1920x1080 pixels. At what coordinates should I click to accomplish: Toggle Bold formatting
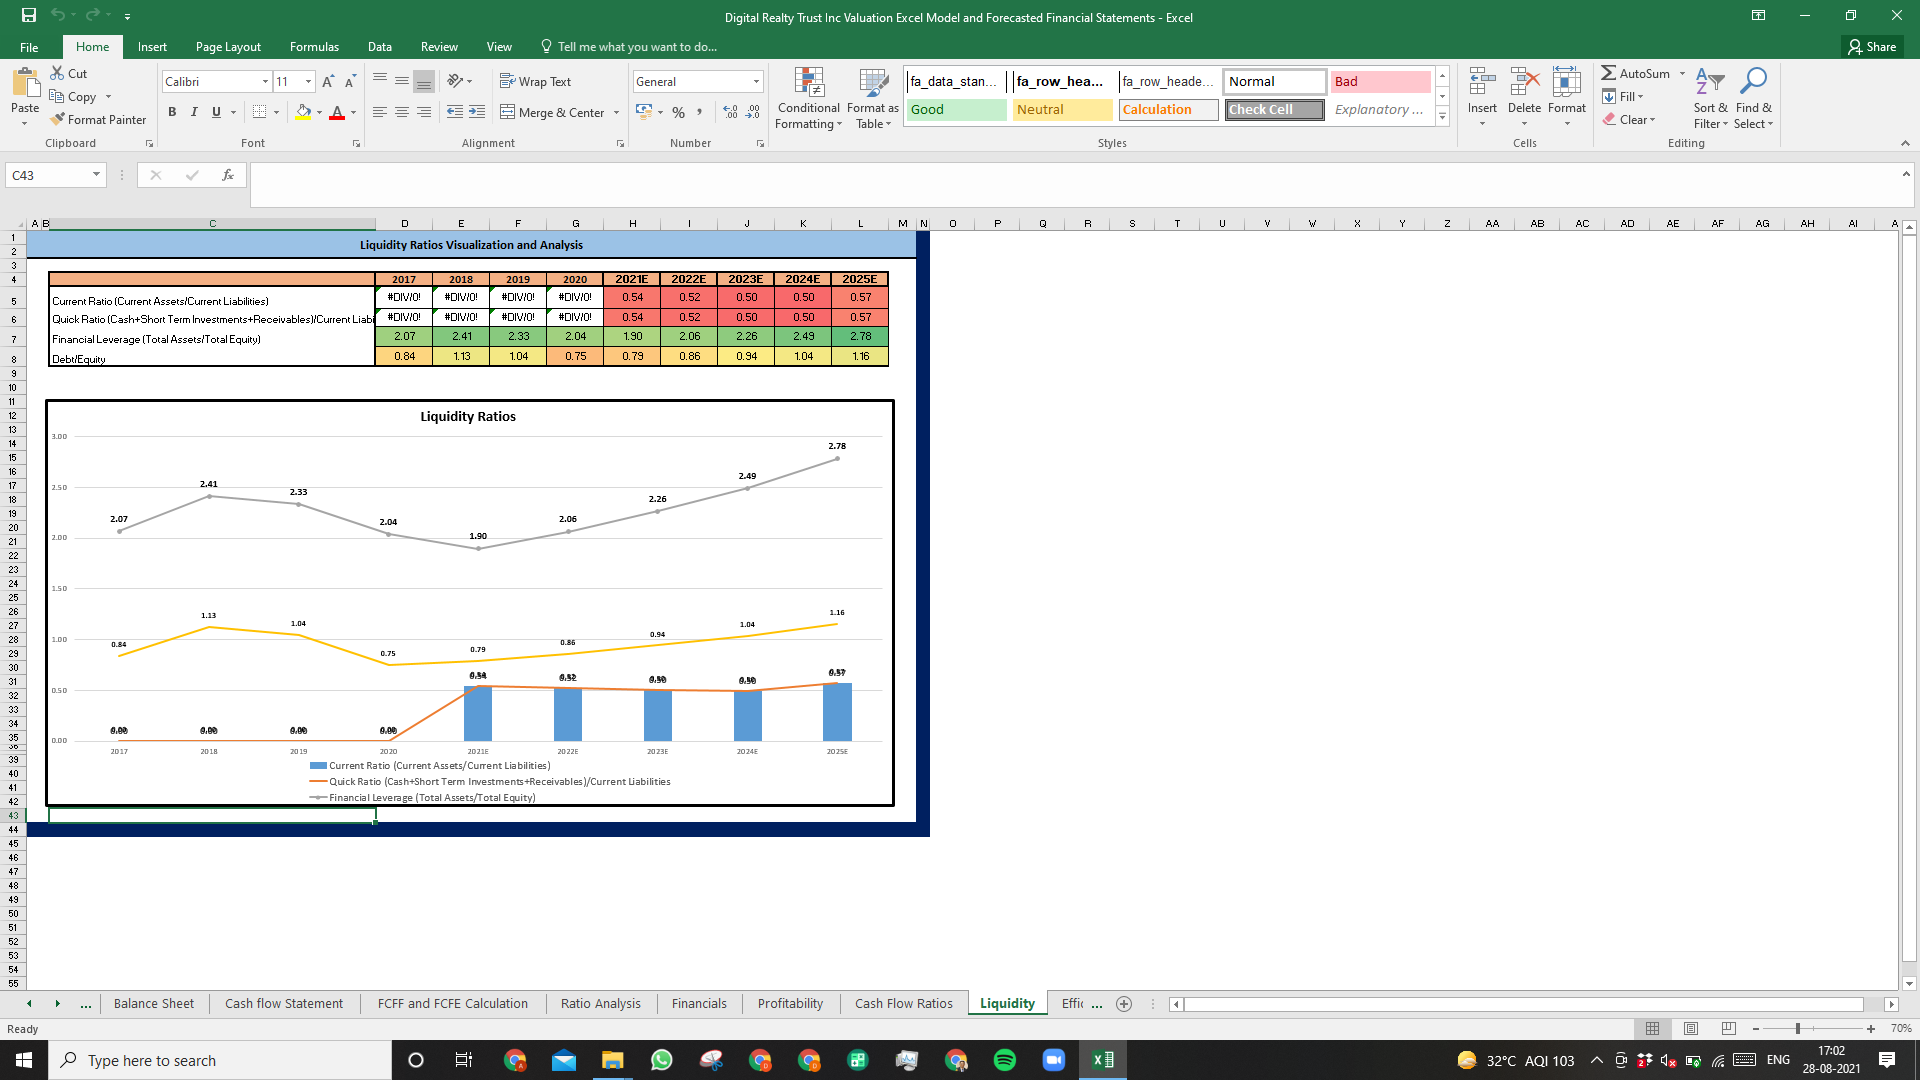[x=172, y=112]
